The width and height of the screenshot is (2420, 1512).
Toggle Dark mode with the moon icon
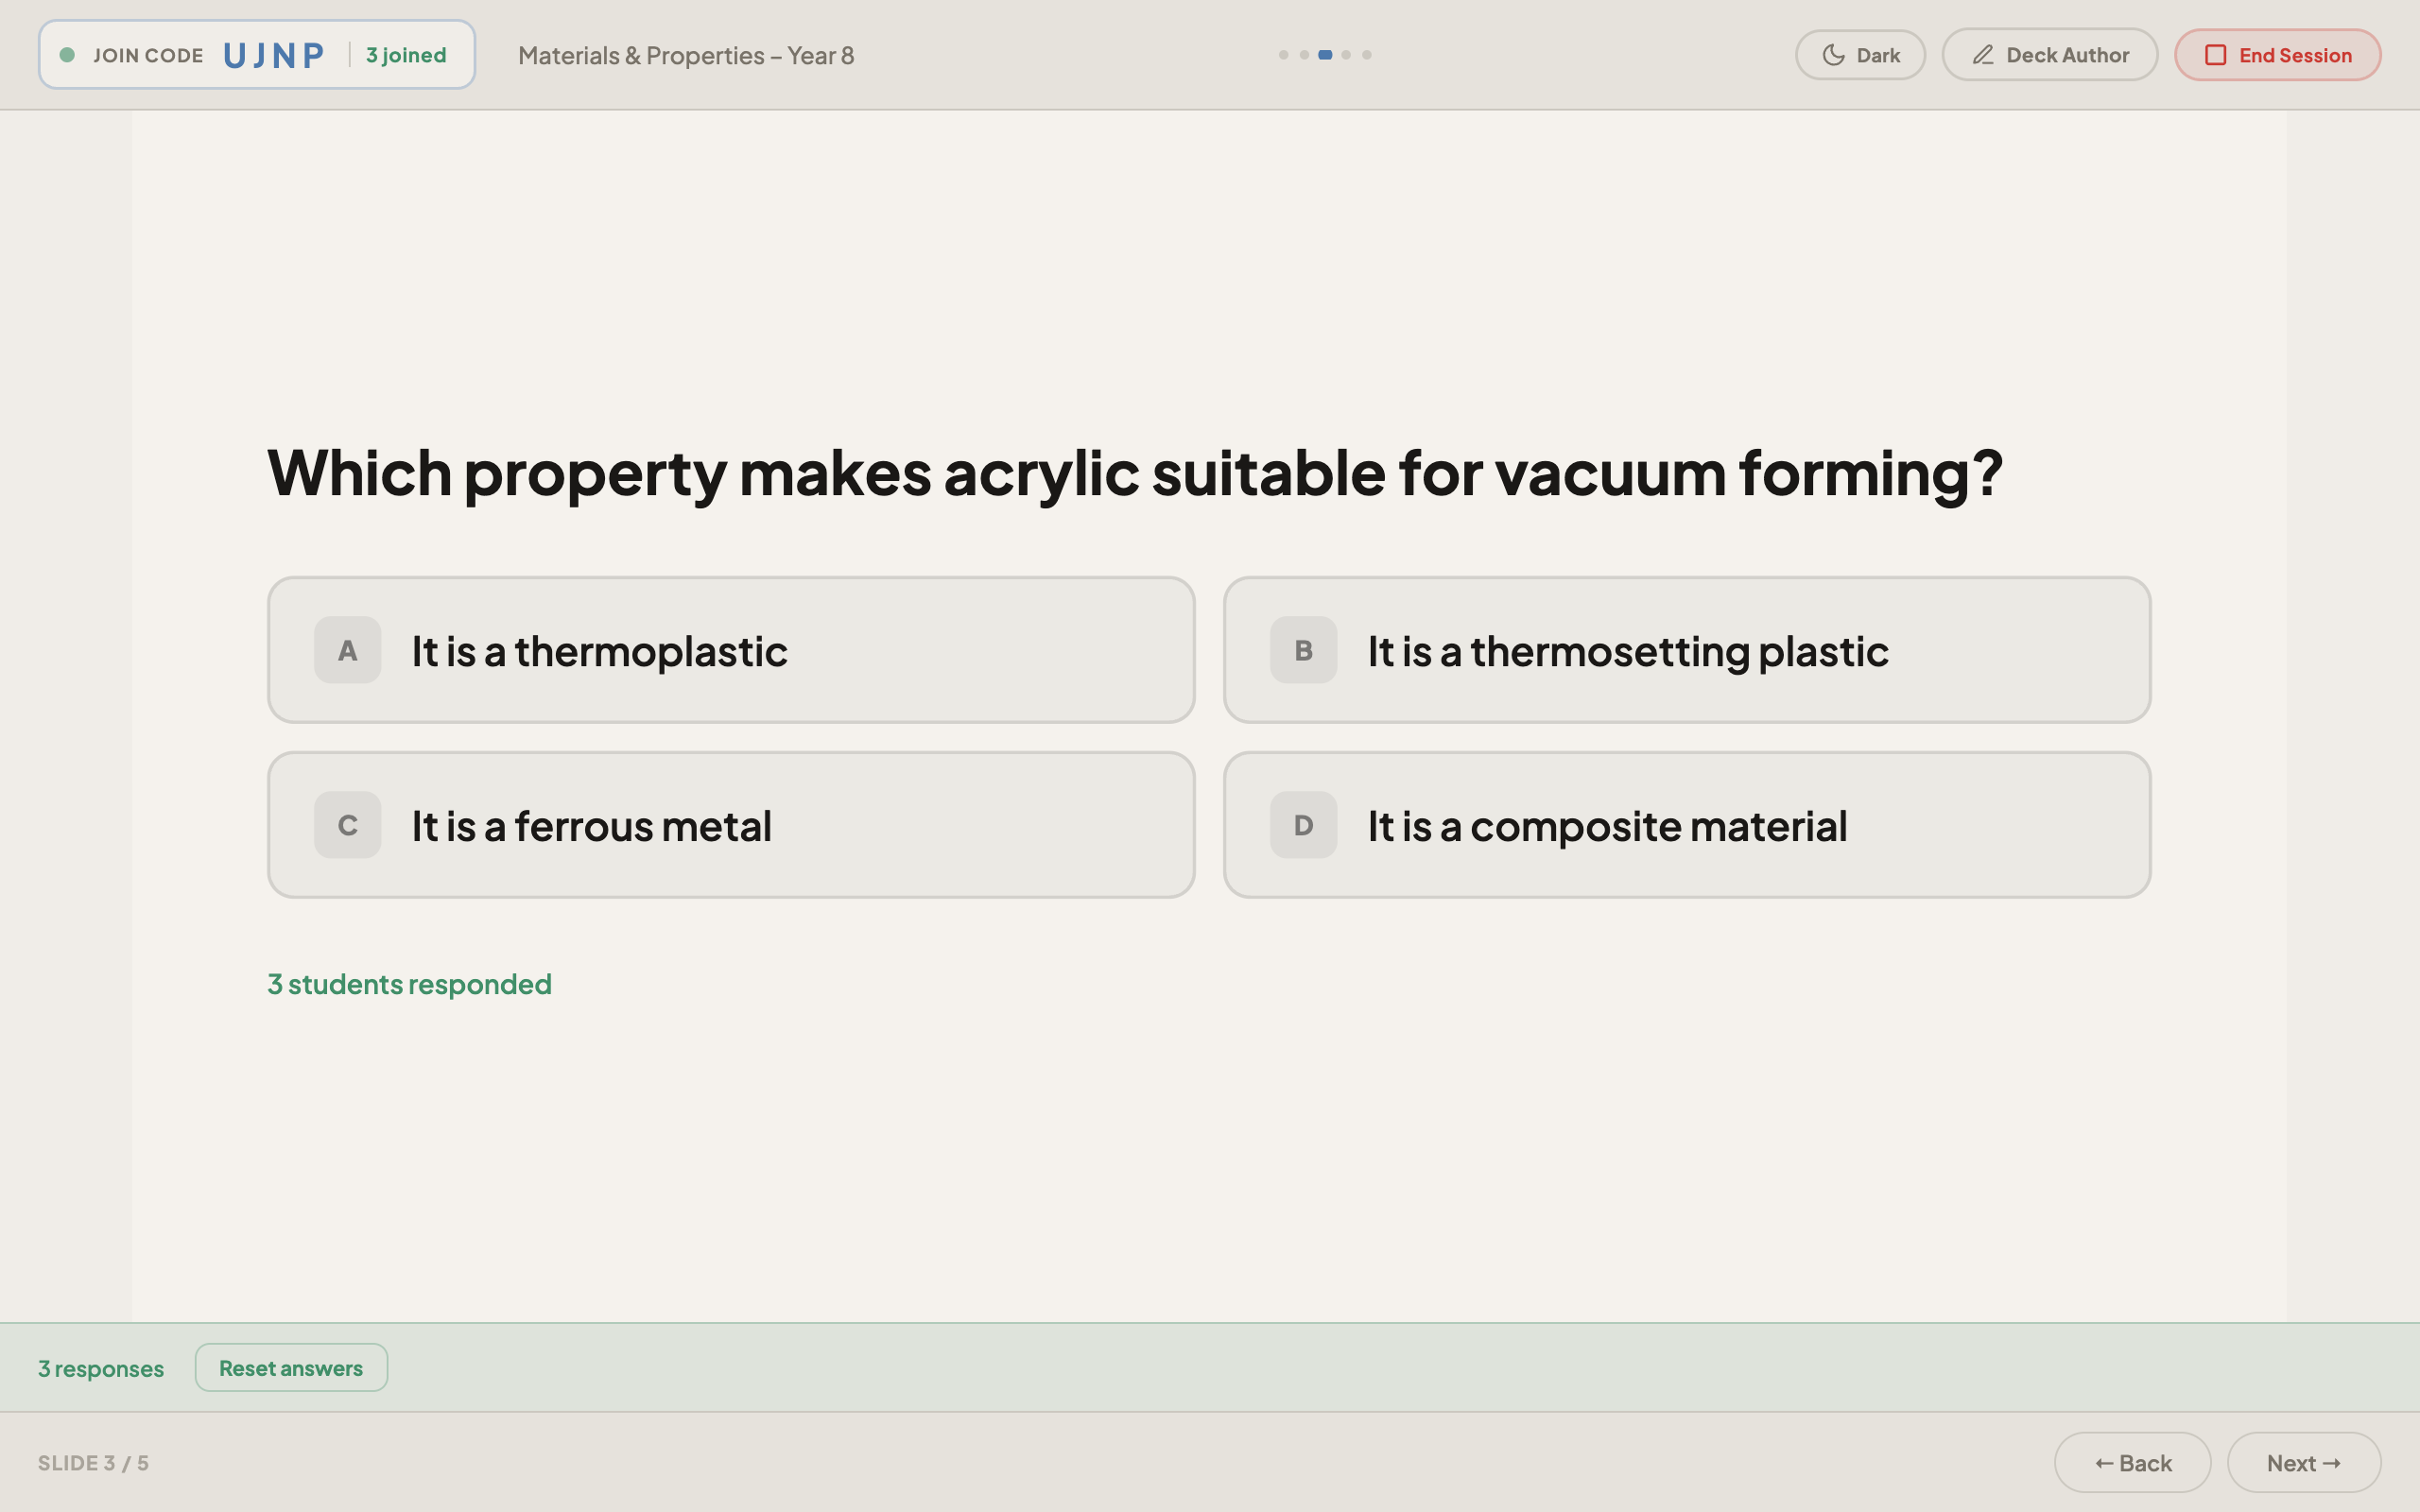coord(1860,55)
